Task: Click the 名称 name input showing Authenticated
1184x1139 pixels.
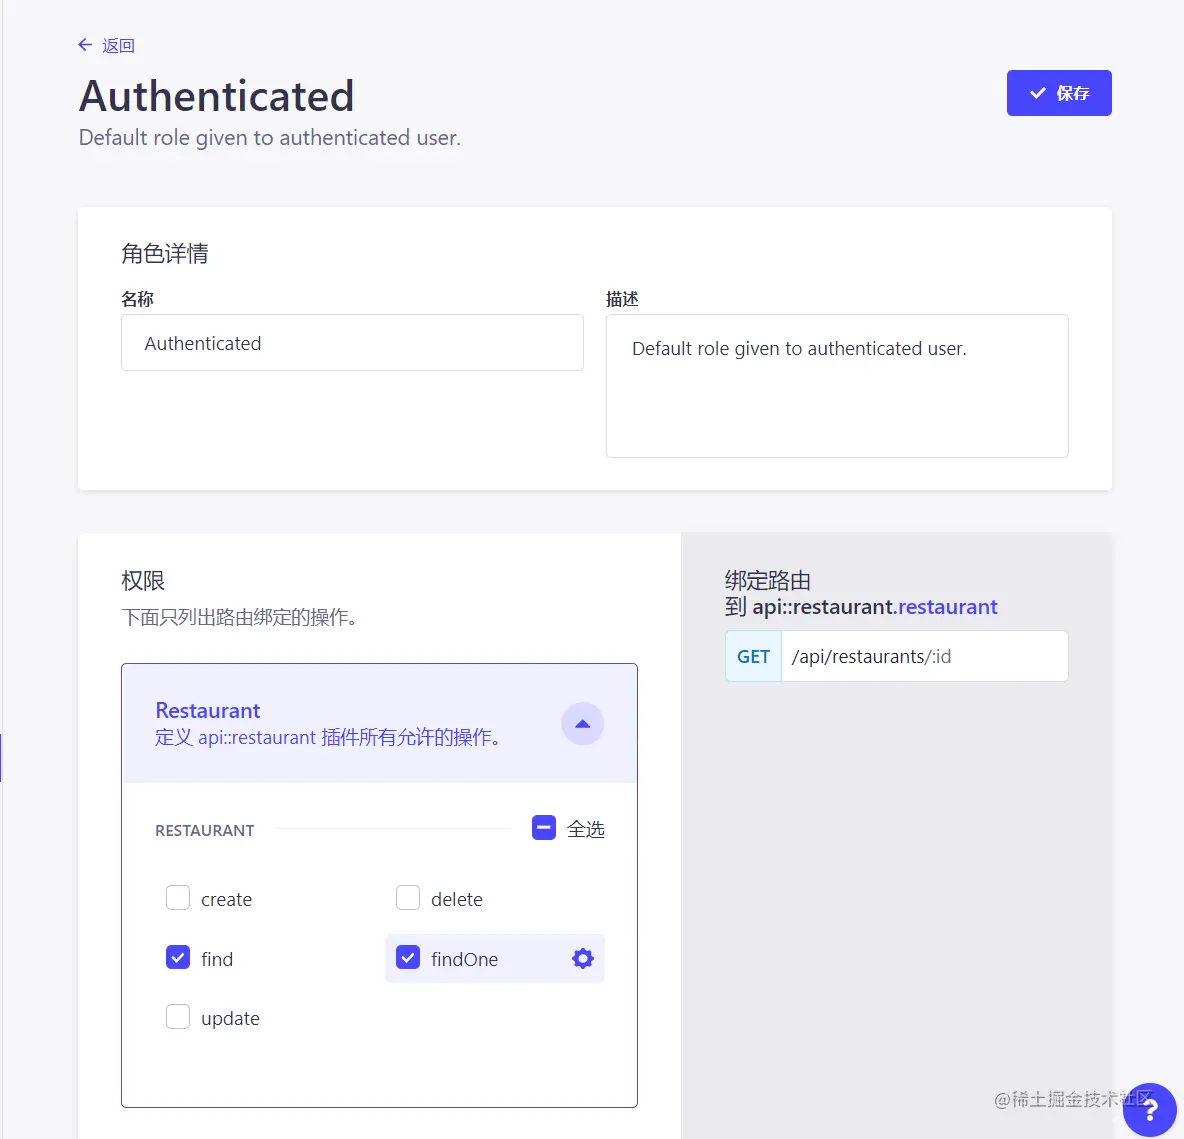Action: (x=352, y=343)
